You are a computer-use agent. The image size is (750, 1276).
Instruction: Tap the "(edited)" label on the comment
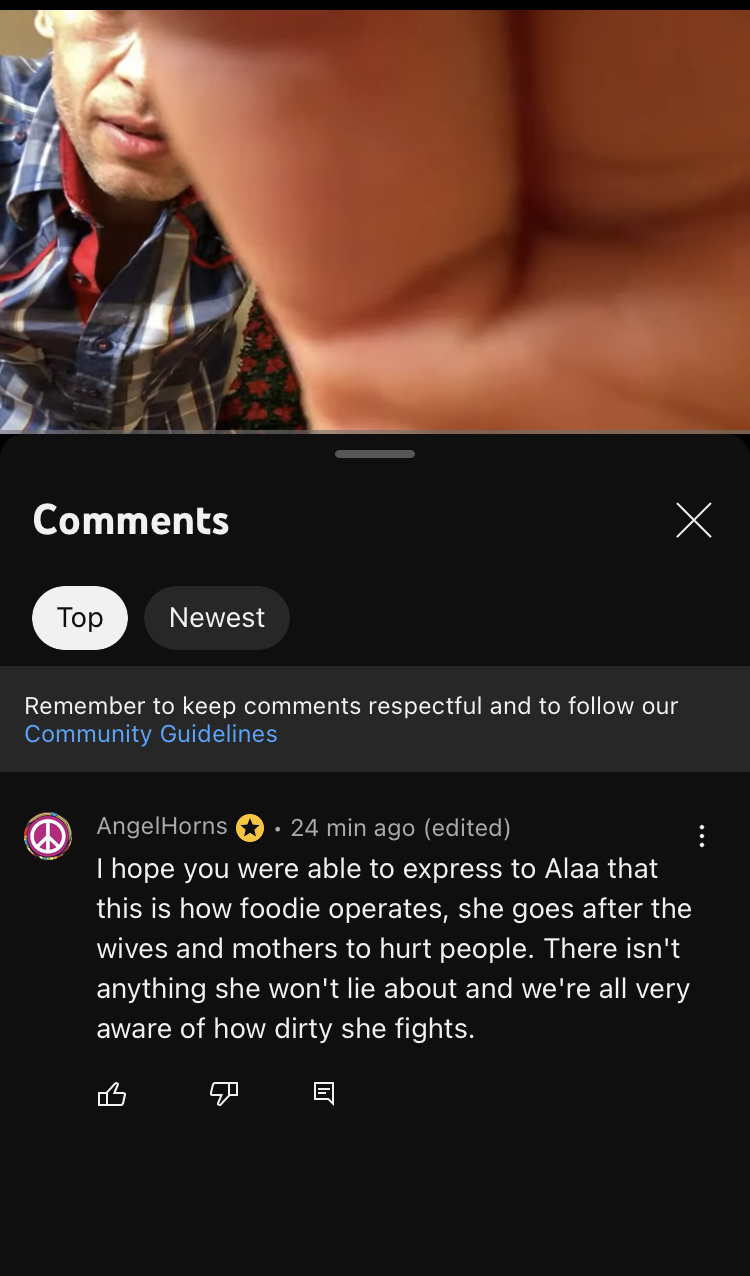point(467,828)
